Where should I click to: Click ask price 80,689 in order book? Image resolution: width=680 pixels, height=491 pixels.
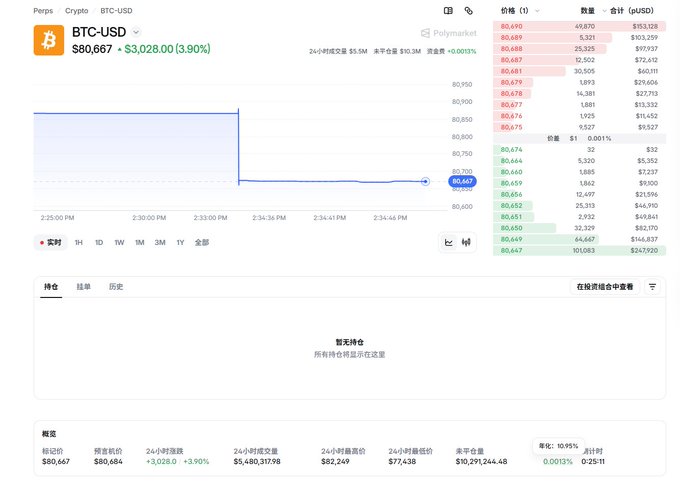pyautogui.click(x=511, y=38)
